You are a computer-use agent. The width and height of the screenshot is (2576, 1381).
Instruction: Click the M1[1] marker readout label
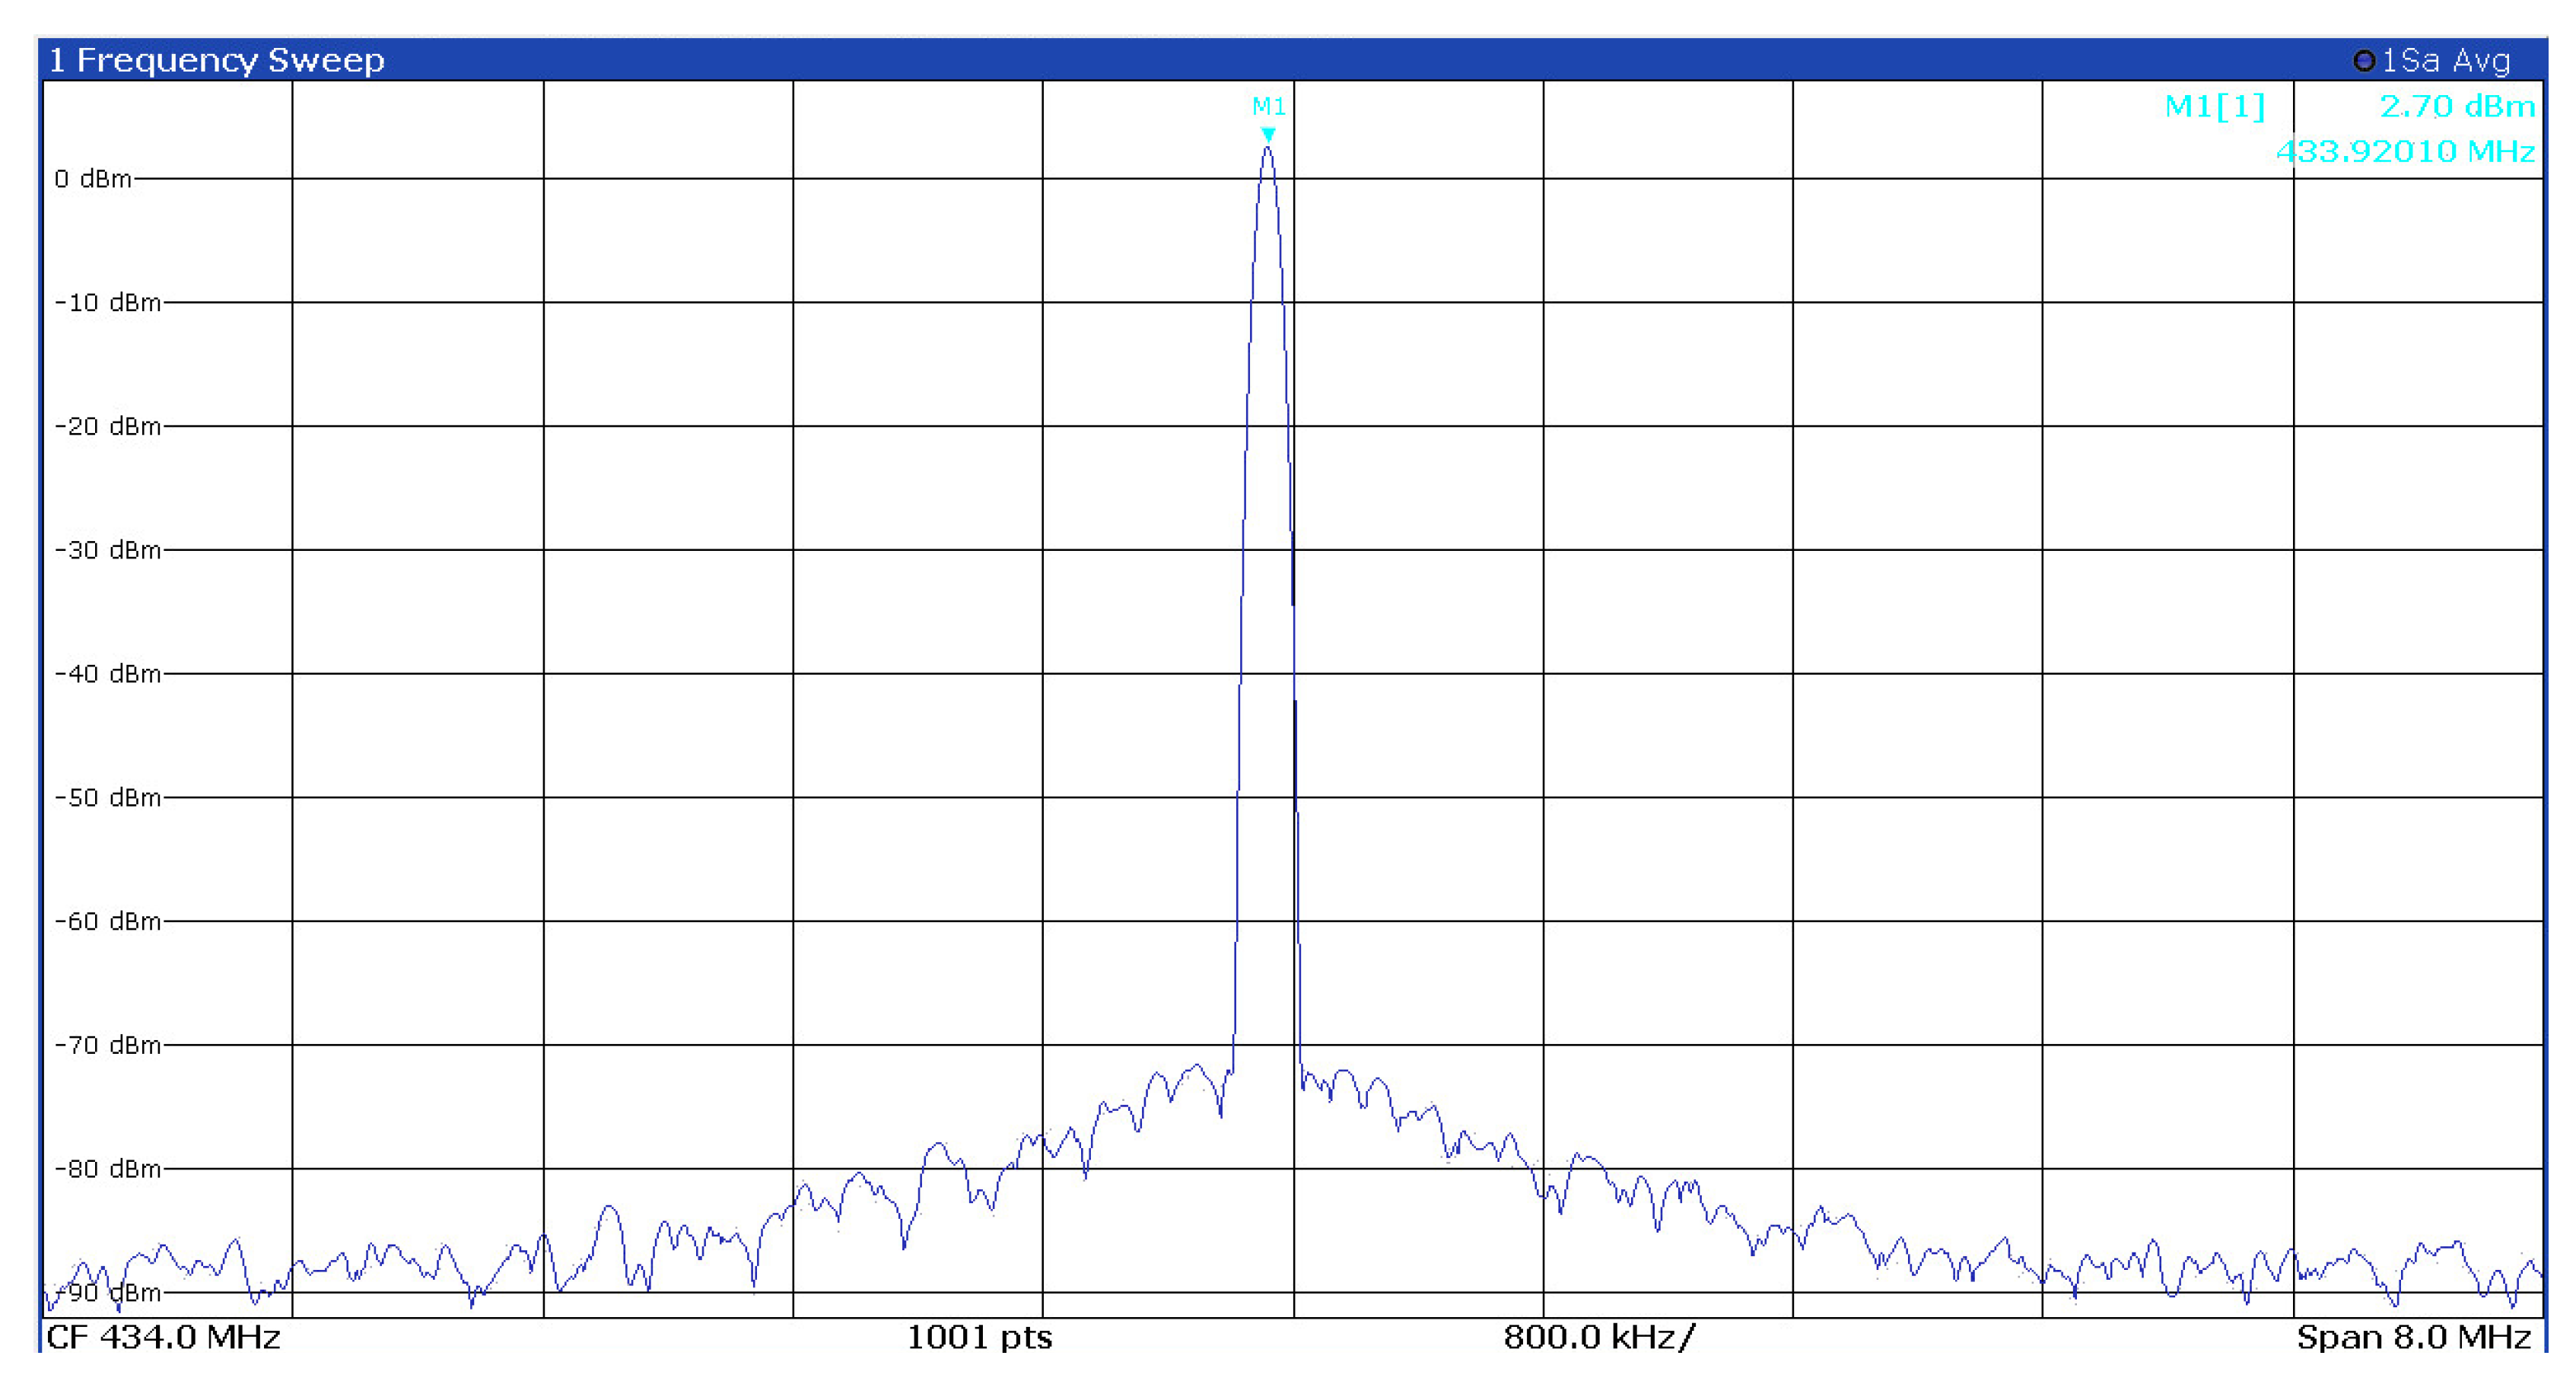pyautogui.click(x=2214, y=106)
